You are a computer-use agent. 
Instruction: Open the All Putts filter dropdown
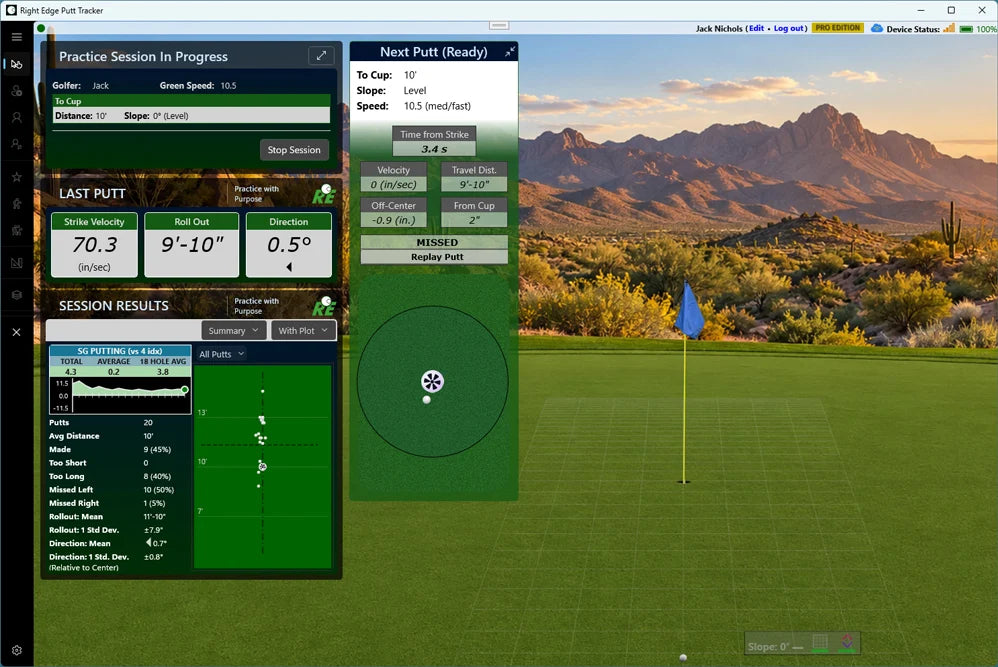point(221,354)
